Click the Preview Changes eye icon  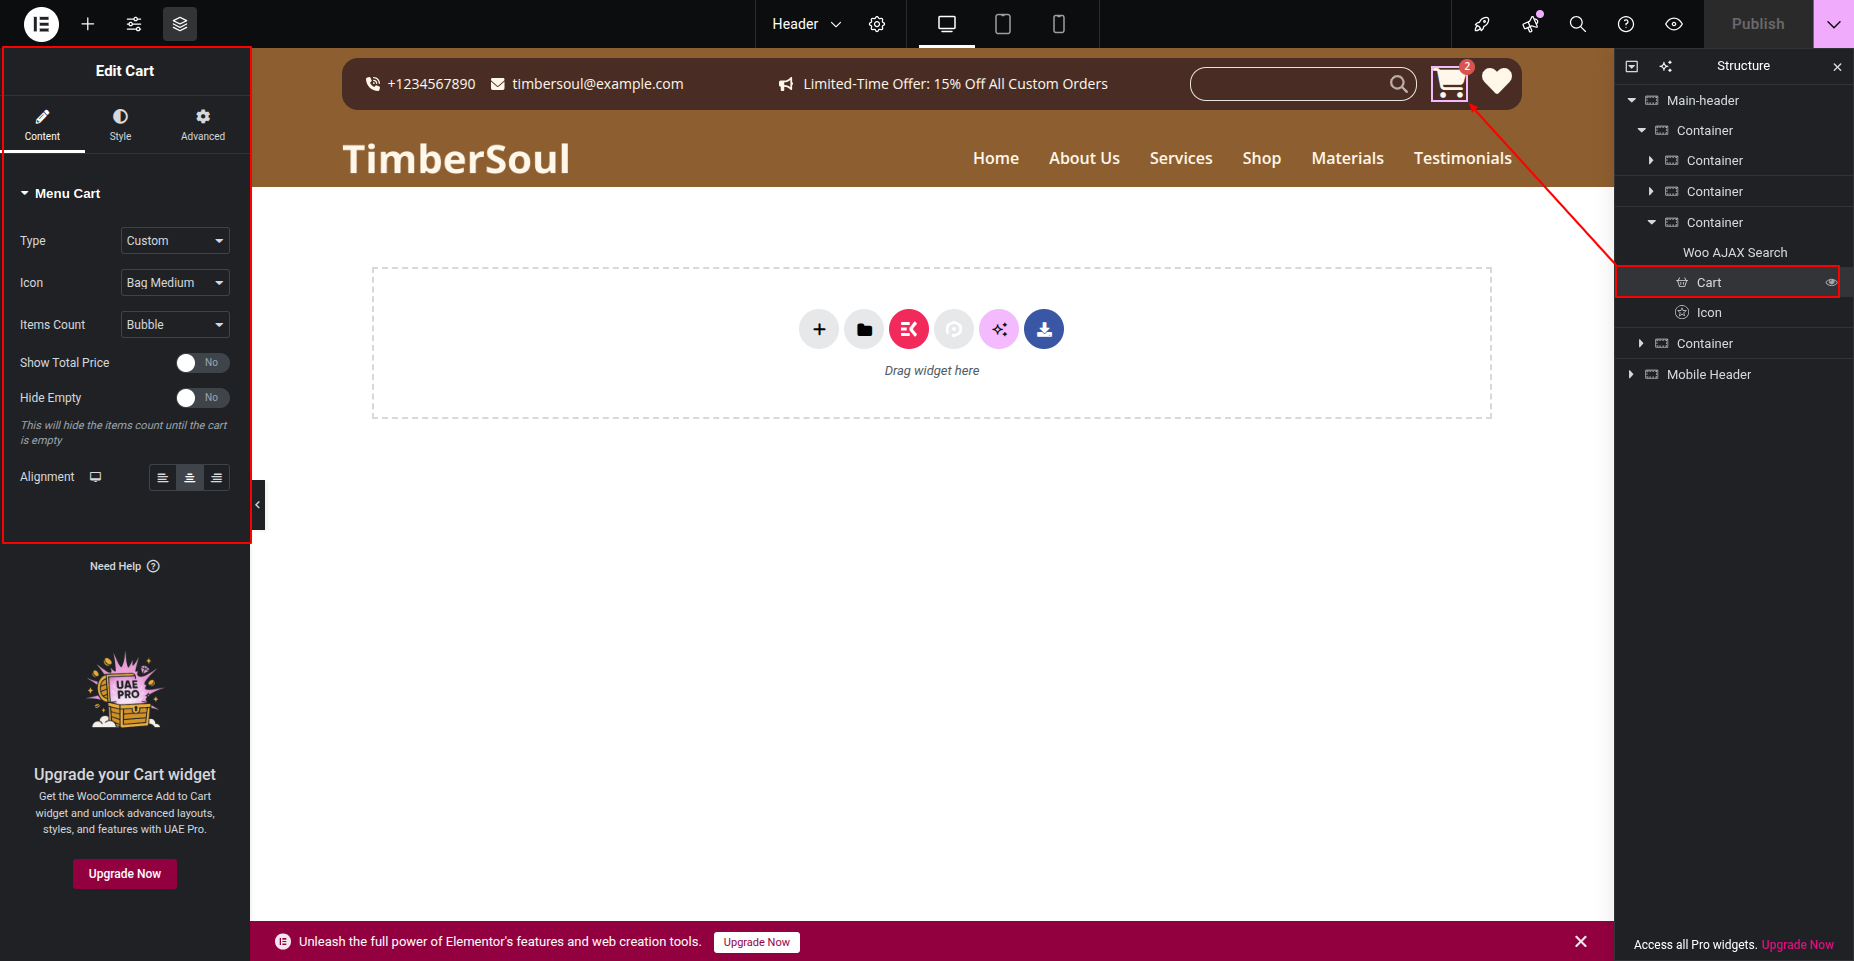(x=1674, y=24)
